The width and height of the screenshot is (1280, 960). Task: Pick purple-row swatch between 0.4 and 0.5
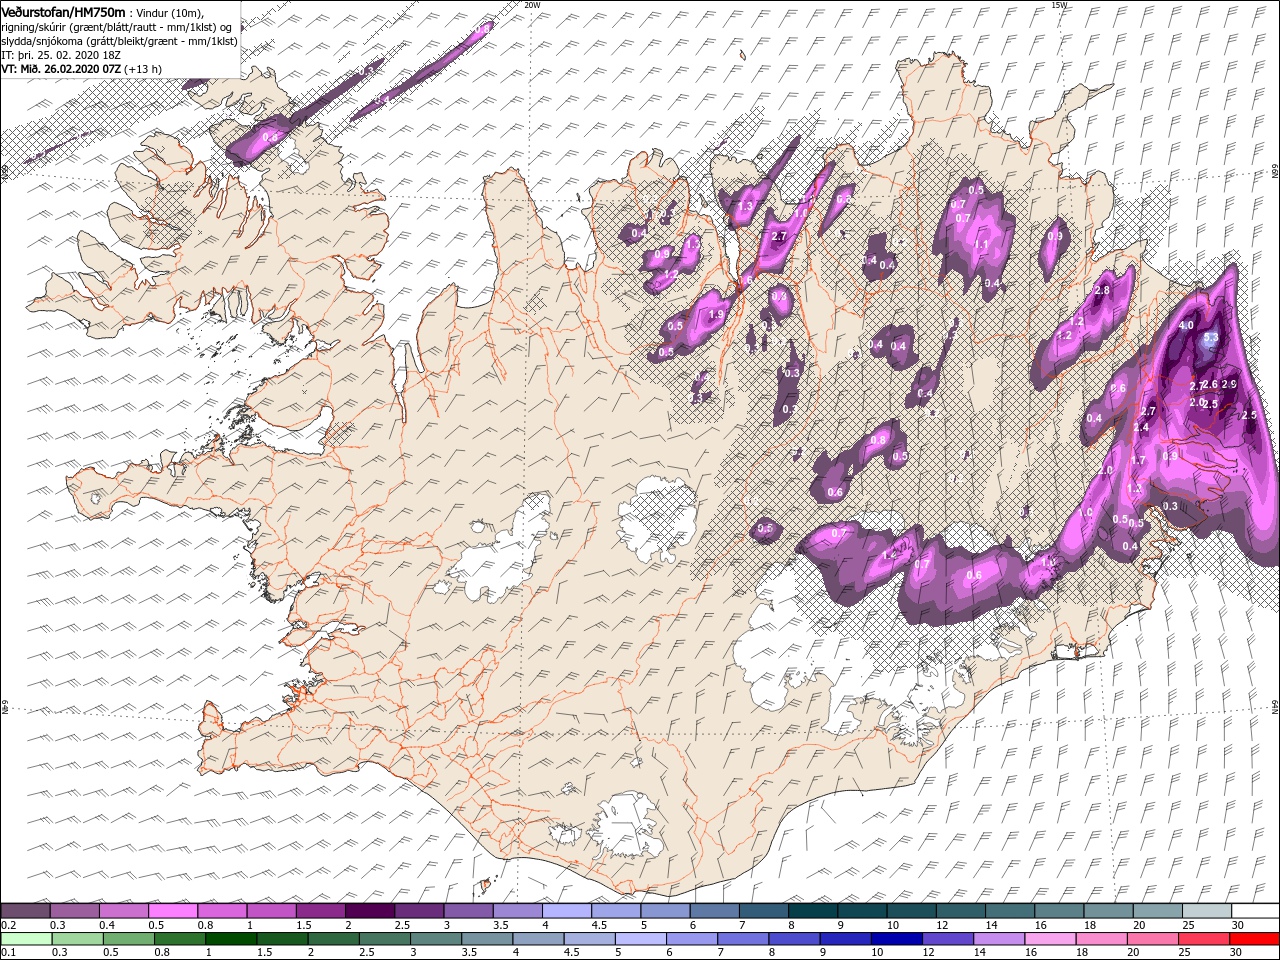pos(123,911)
